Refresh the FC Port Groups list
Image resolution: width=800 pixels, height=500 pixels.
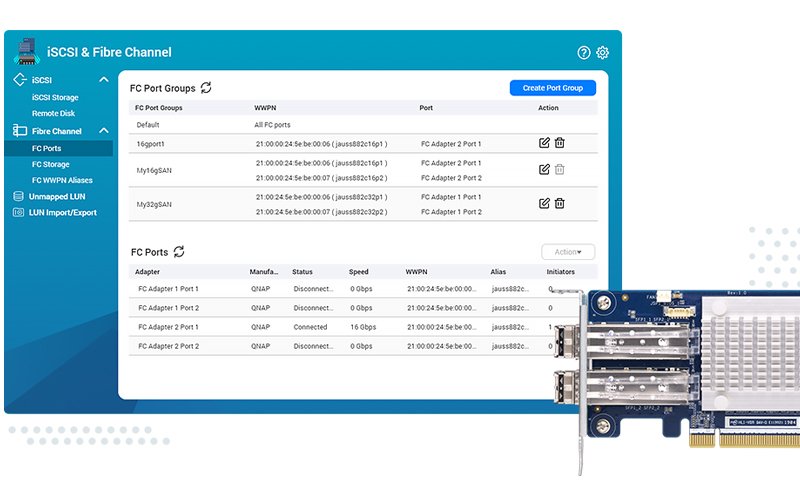(206, 88)
